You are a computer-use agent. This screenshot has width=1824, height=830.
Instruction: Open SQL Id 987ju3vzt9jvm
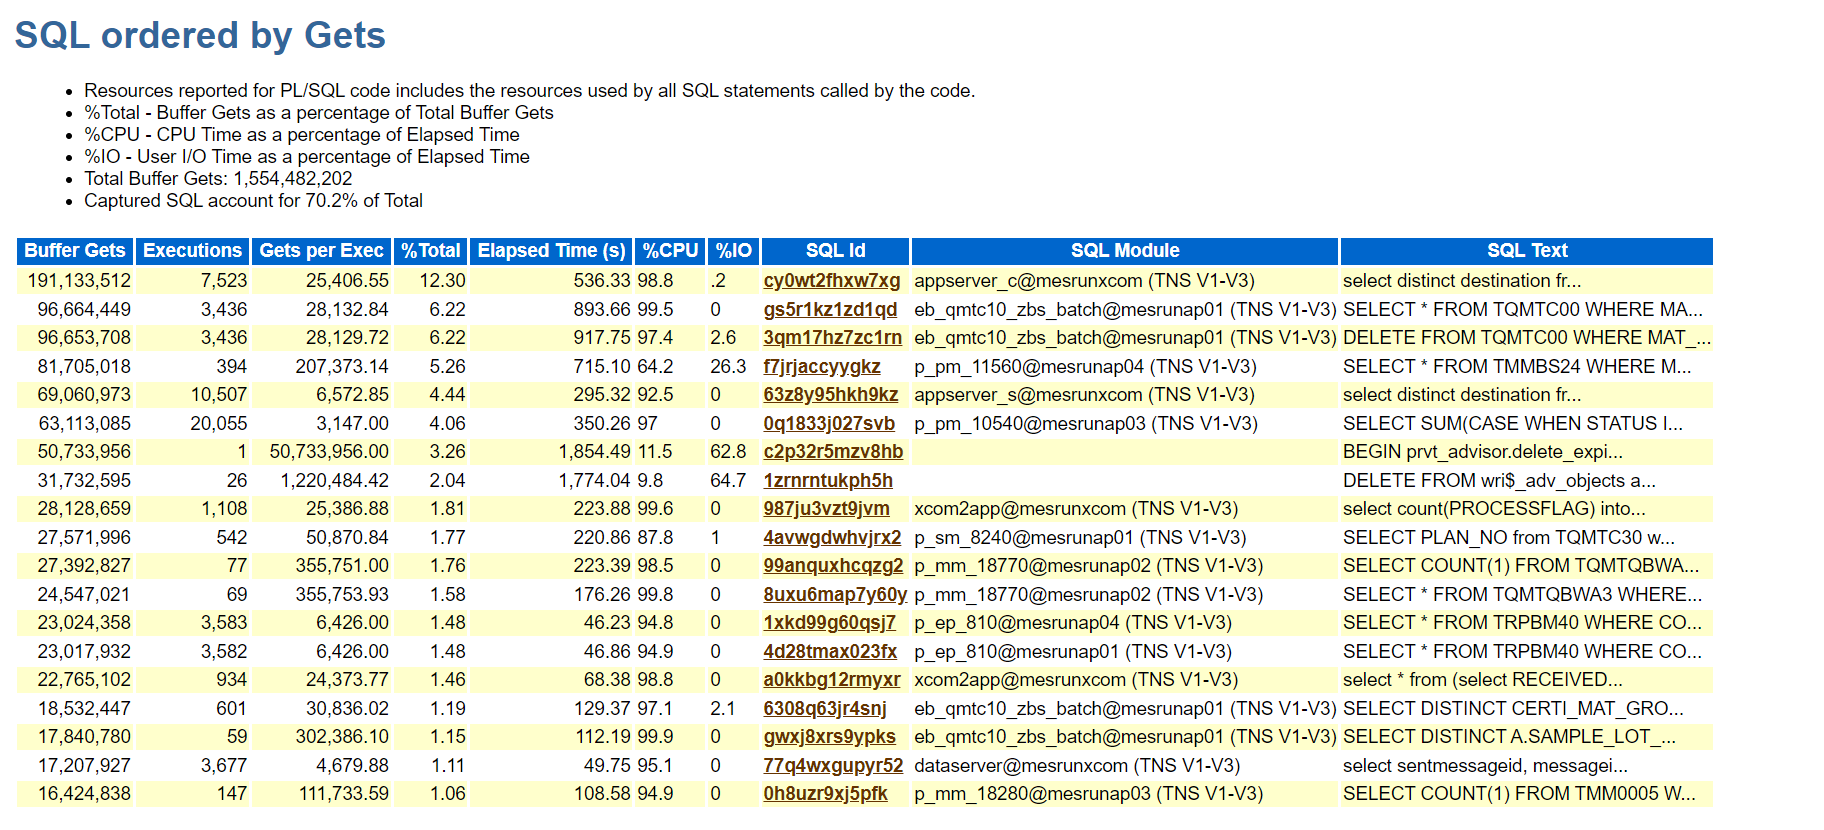[x=826, y=509]
